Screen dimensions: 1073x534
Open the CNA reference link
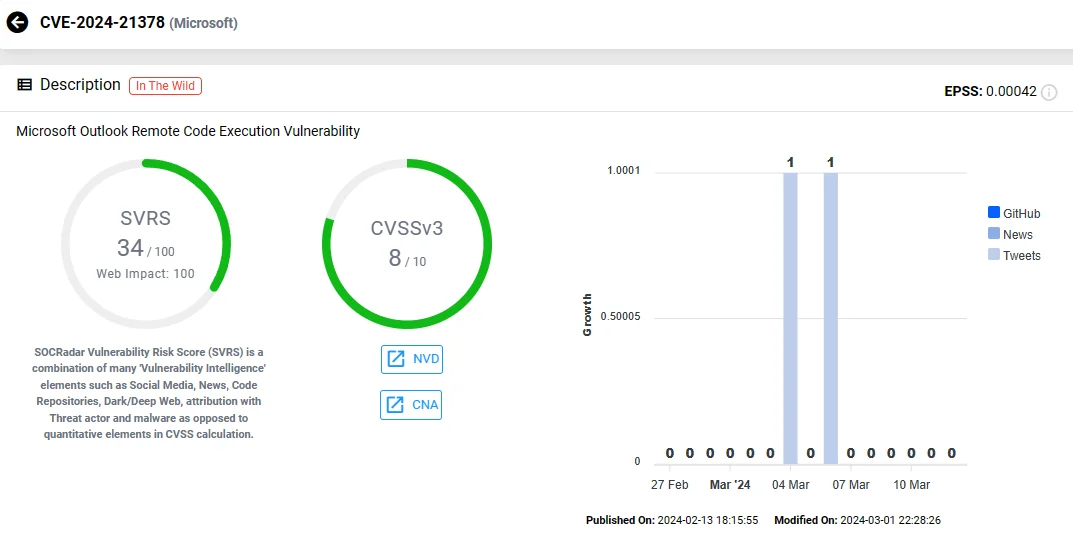point(411,405)
